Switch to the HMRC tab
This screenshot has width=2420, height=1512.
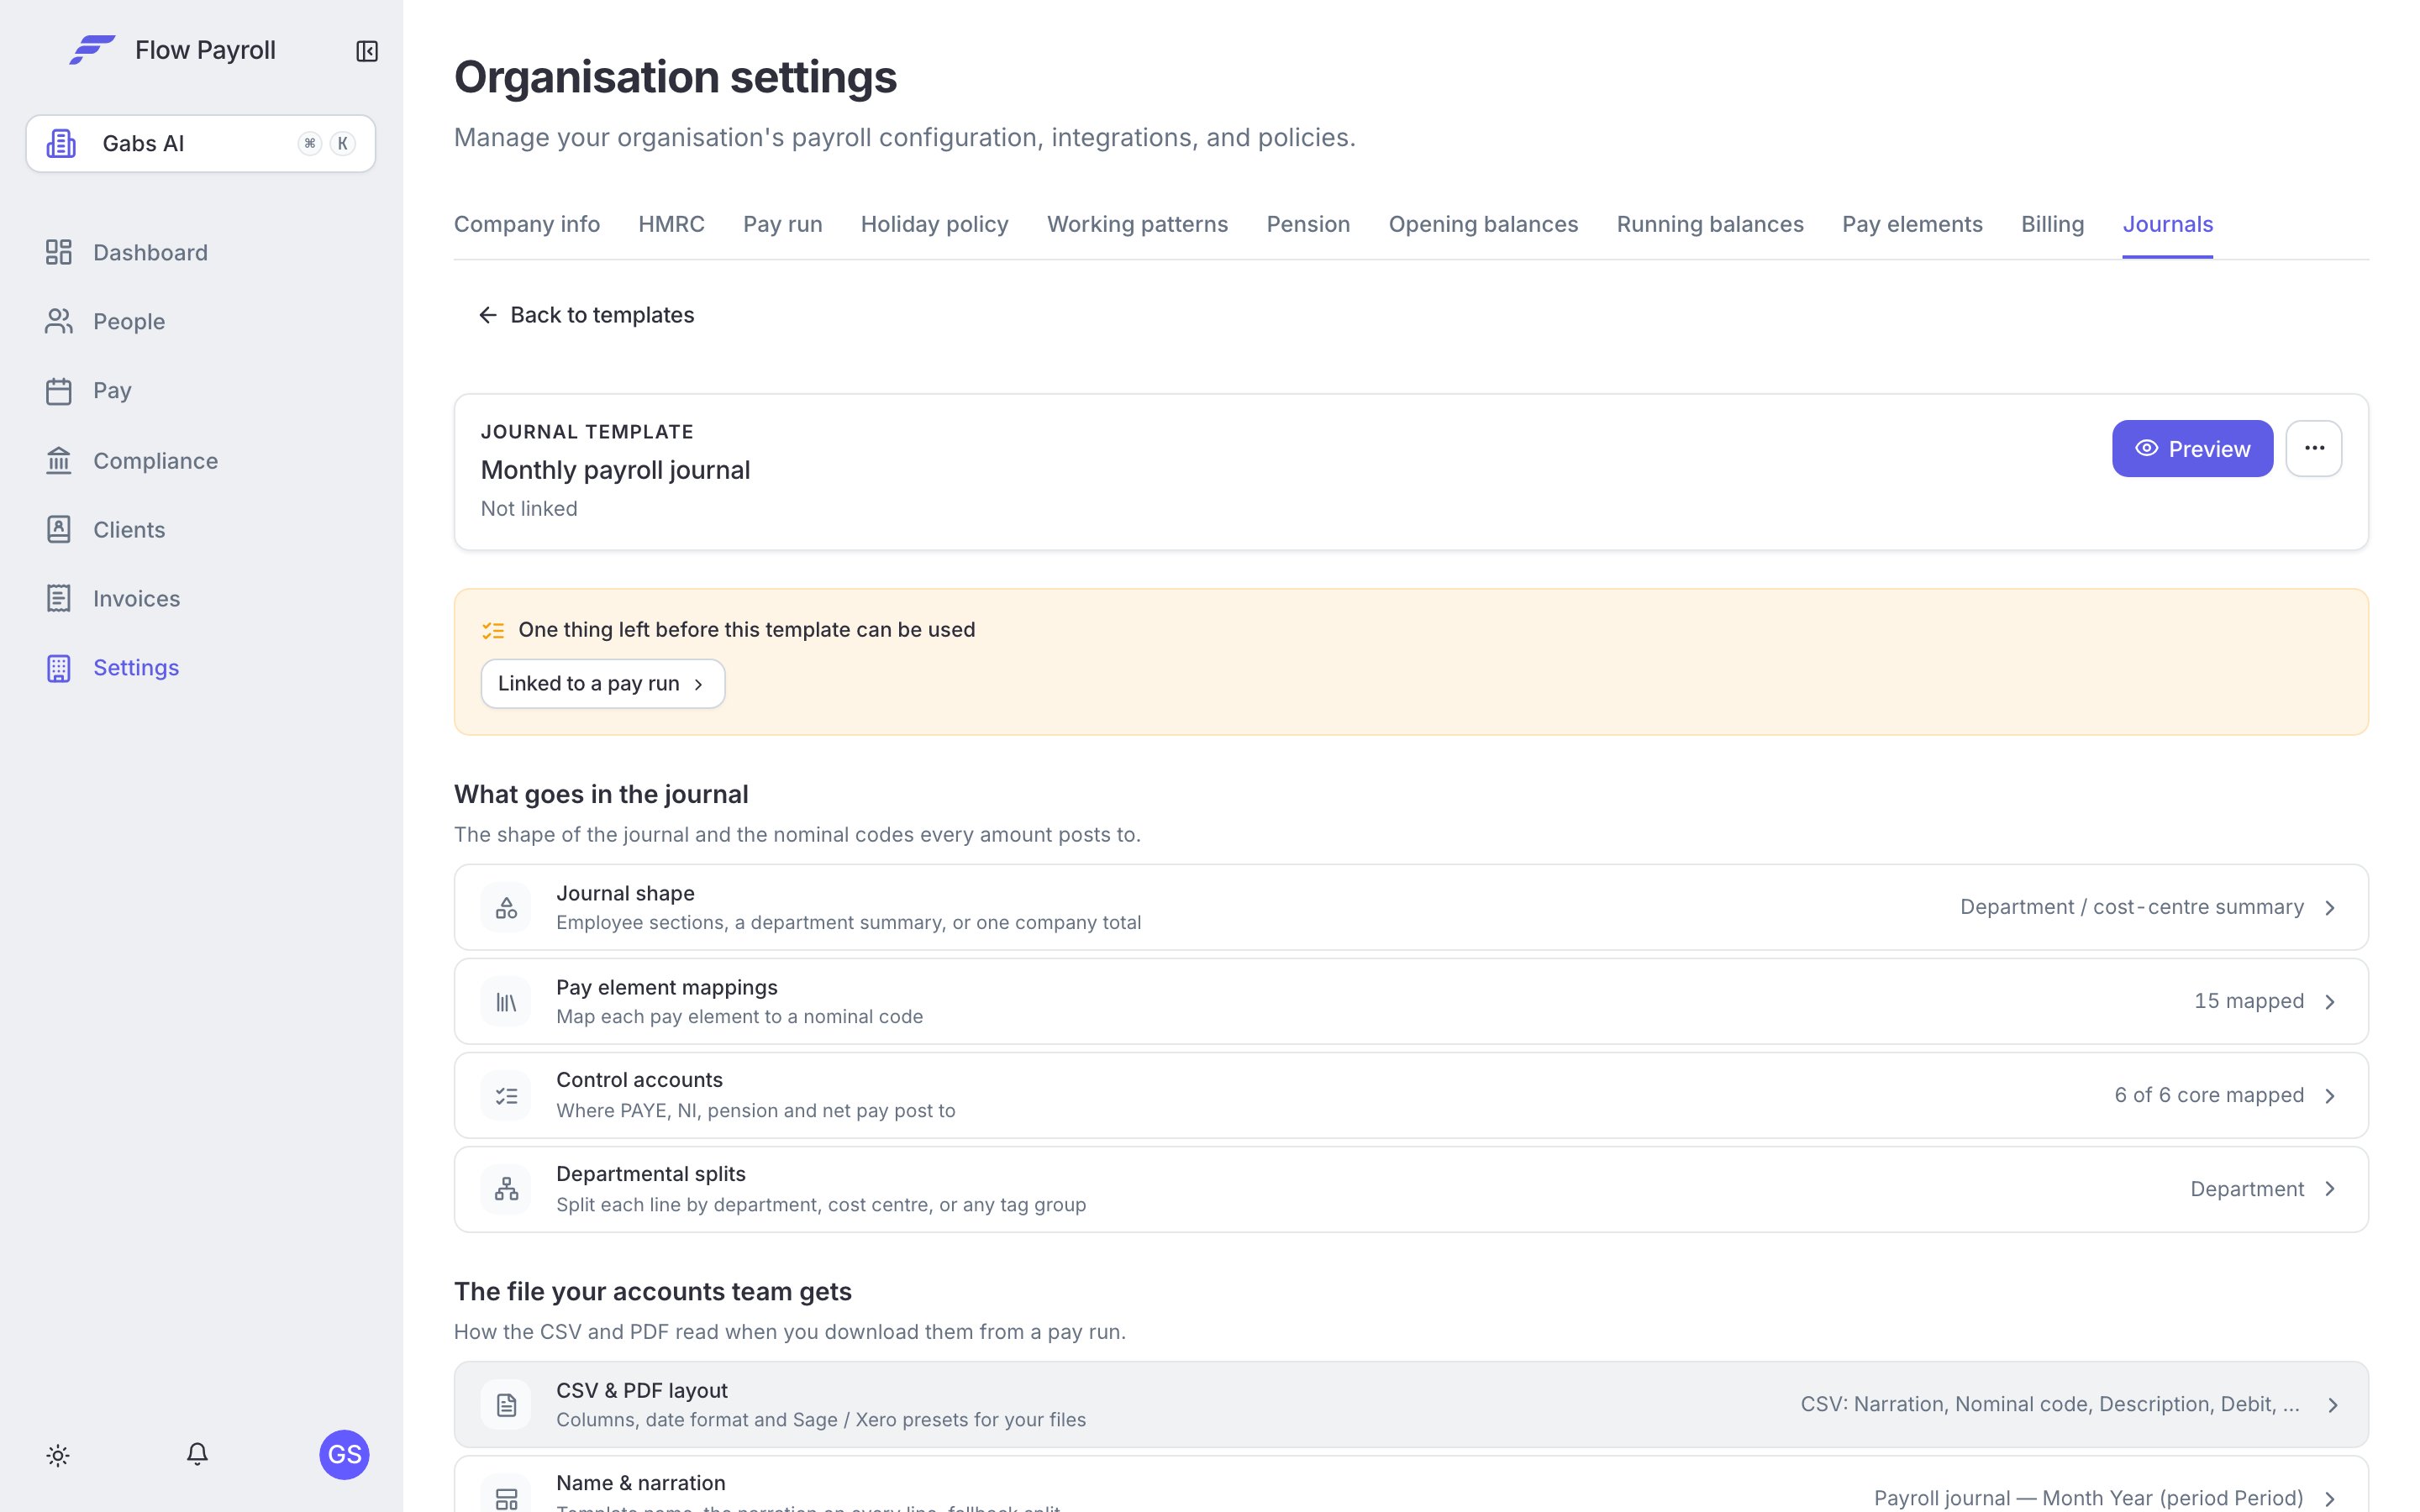click(671, 224)
